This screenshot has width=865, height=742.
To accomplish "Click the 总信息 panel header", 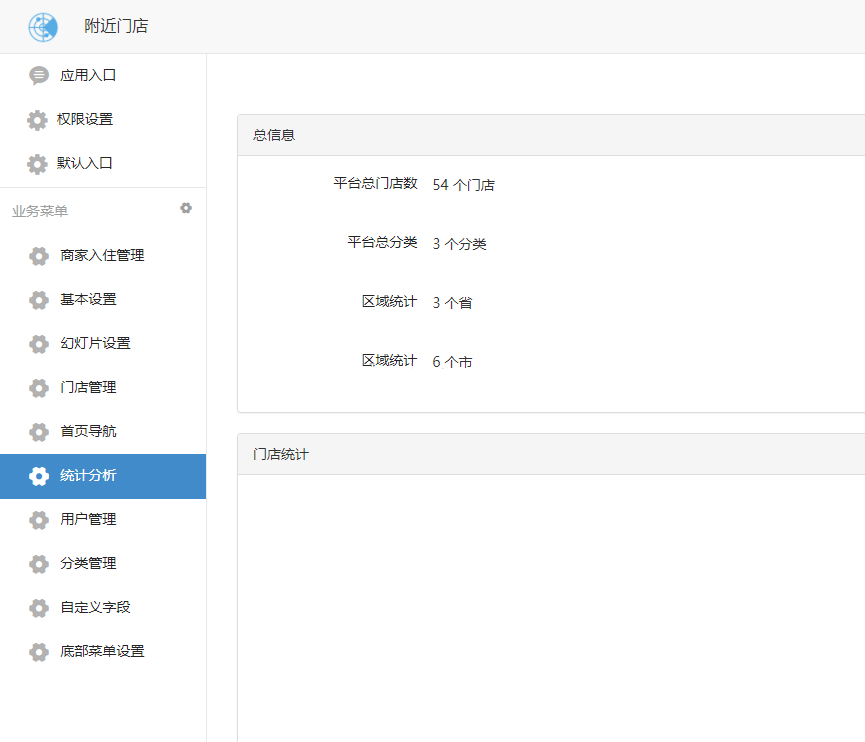I will 274,135.
